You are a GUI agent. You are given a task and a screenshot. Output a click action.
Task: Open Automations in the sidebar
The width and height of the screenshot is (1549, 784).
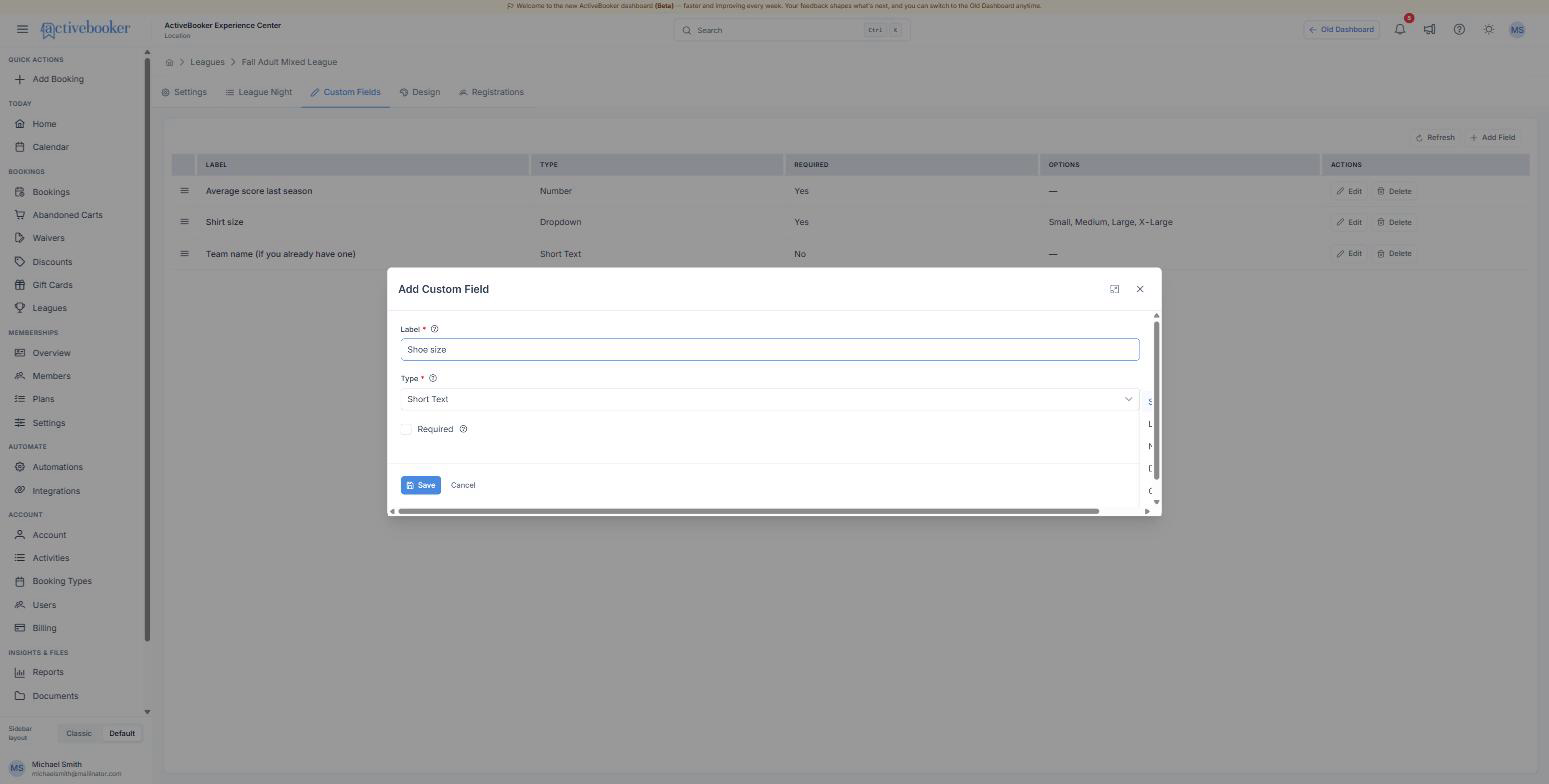click(57, 467)
